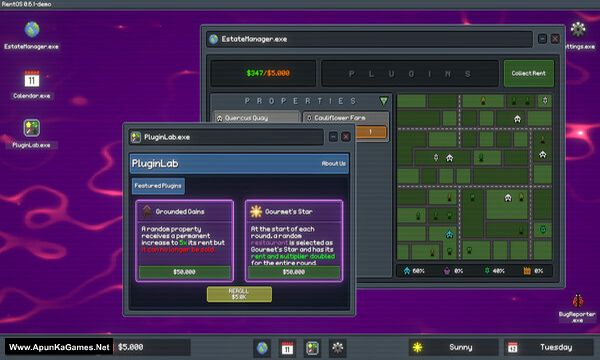
Task: Open the Settings.exe gear desktop icon
Action: pos(578,35)
